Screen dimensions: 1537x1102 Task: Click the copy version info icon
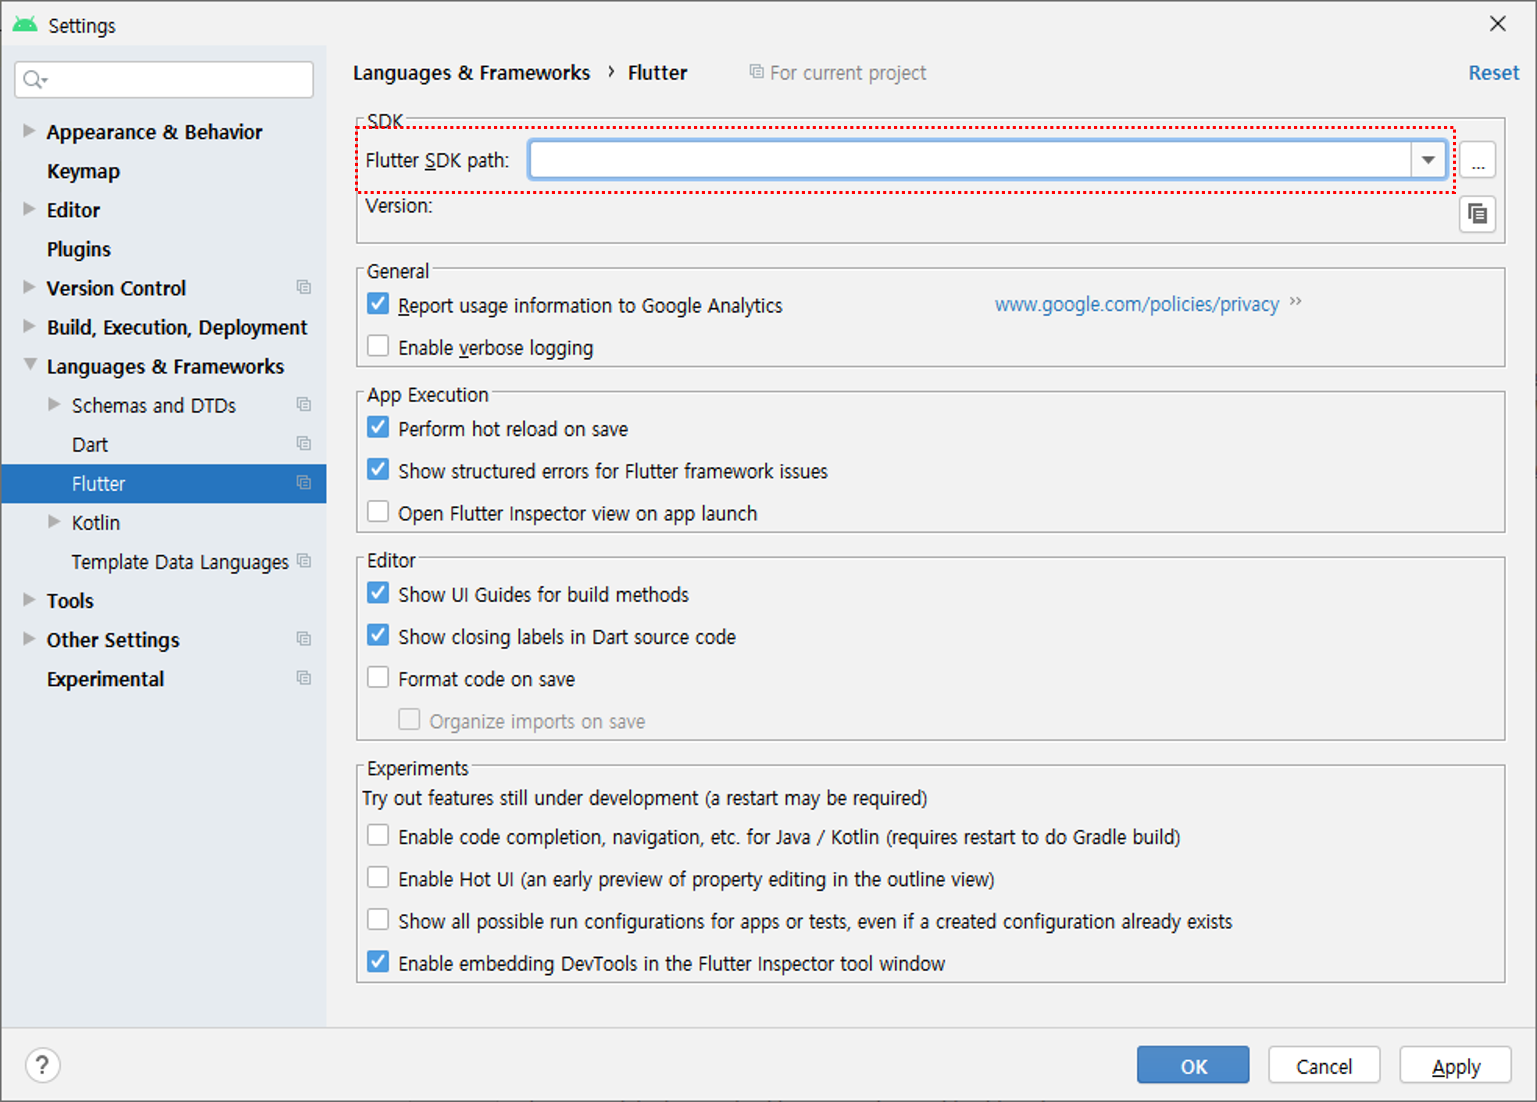coord(1477,214)
